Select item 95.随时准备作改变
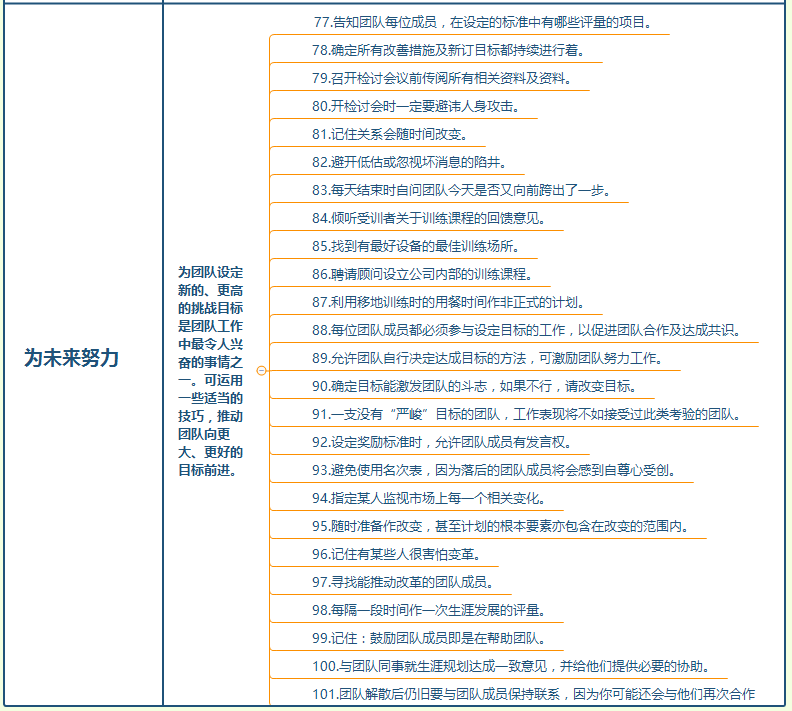 tap(501, 527)
